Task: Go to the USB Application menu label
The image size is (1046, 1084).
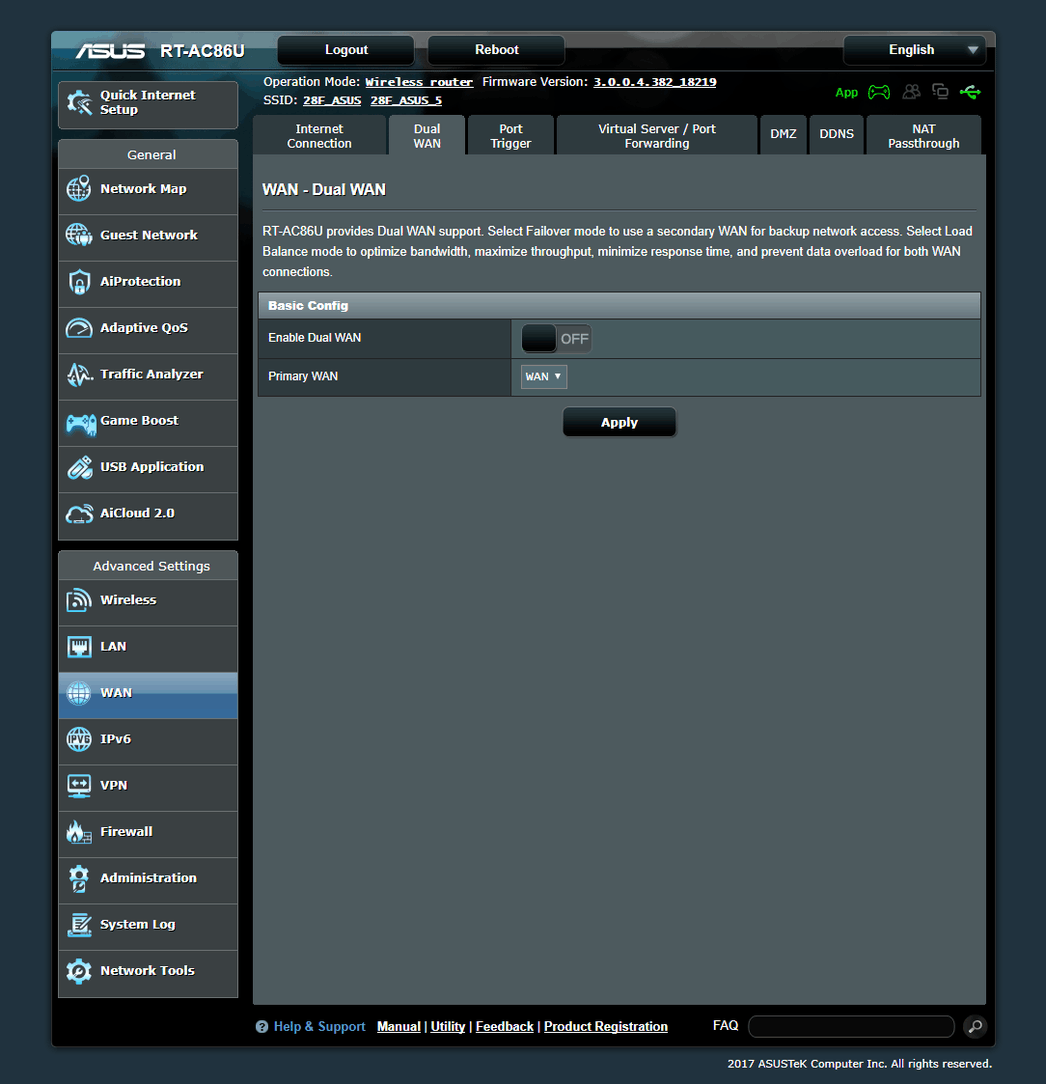Action: point(152,467)
